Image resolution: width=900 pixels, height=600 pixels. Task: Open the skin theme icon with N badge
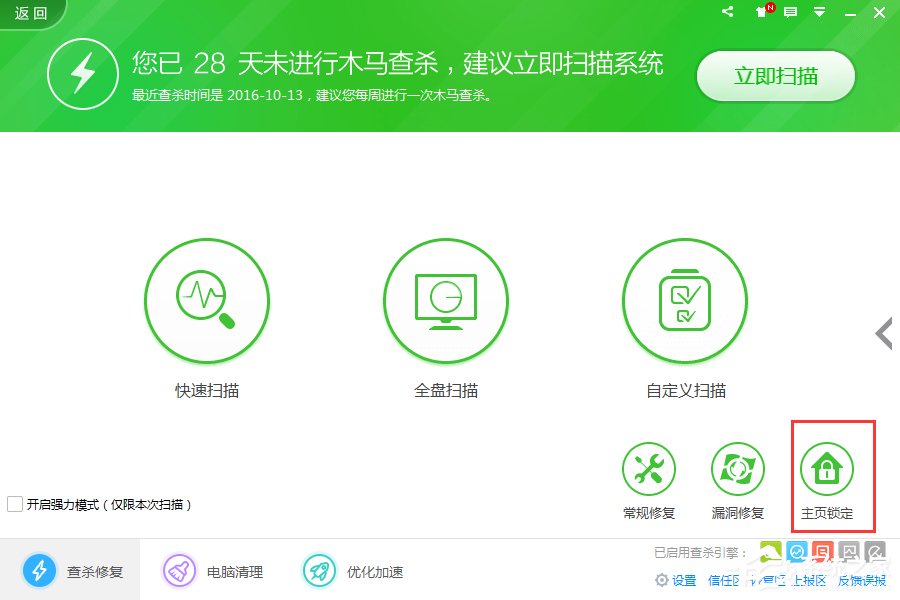point(760,13)
